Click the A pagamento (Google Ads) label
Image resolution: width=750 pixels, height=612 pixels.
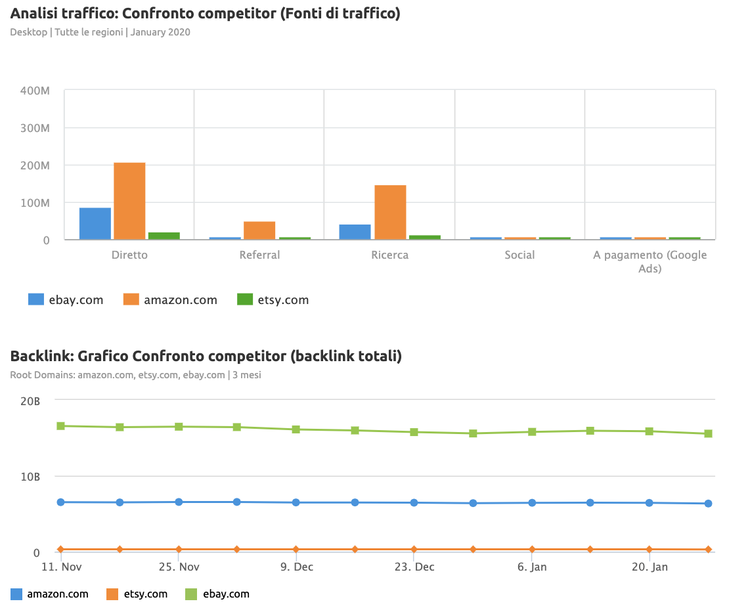point(650,262)
